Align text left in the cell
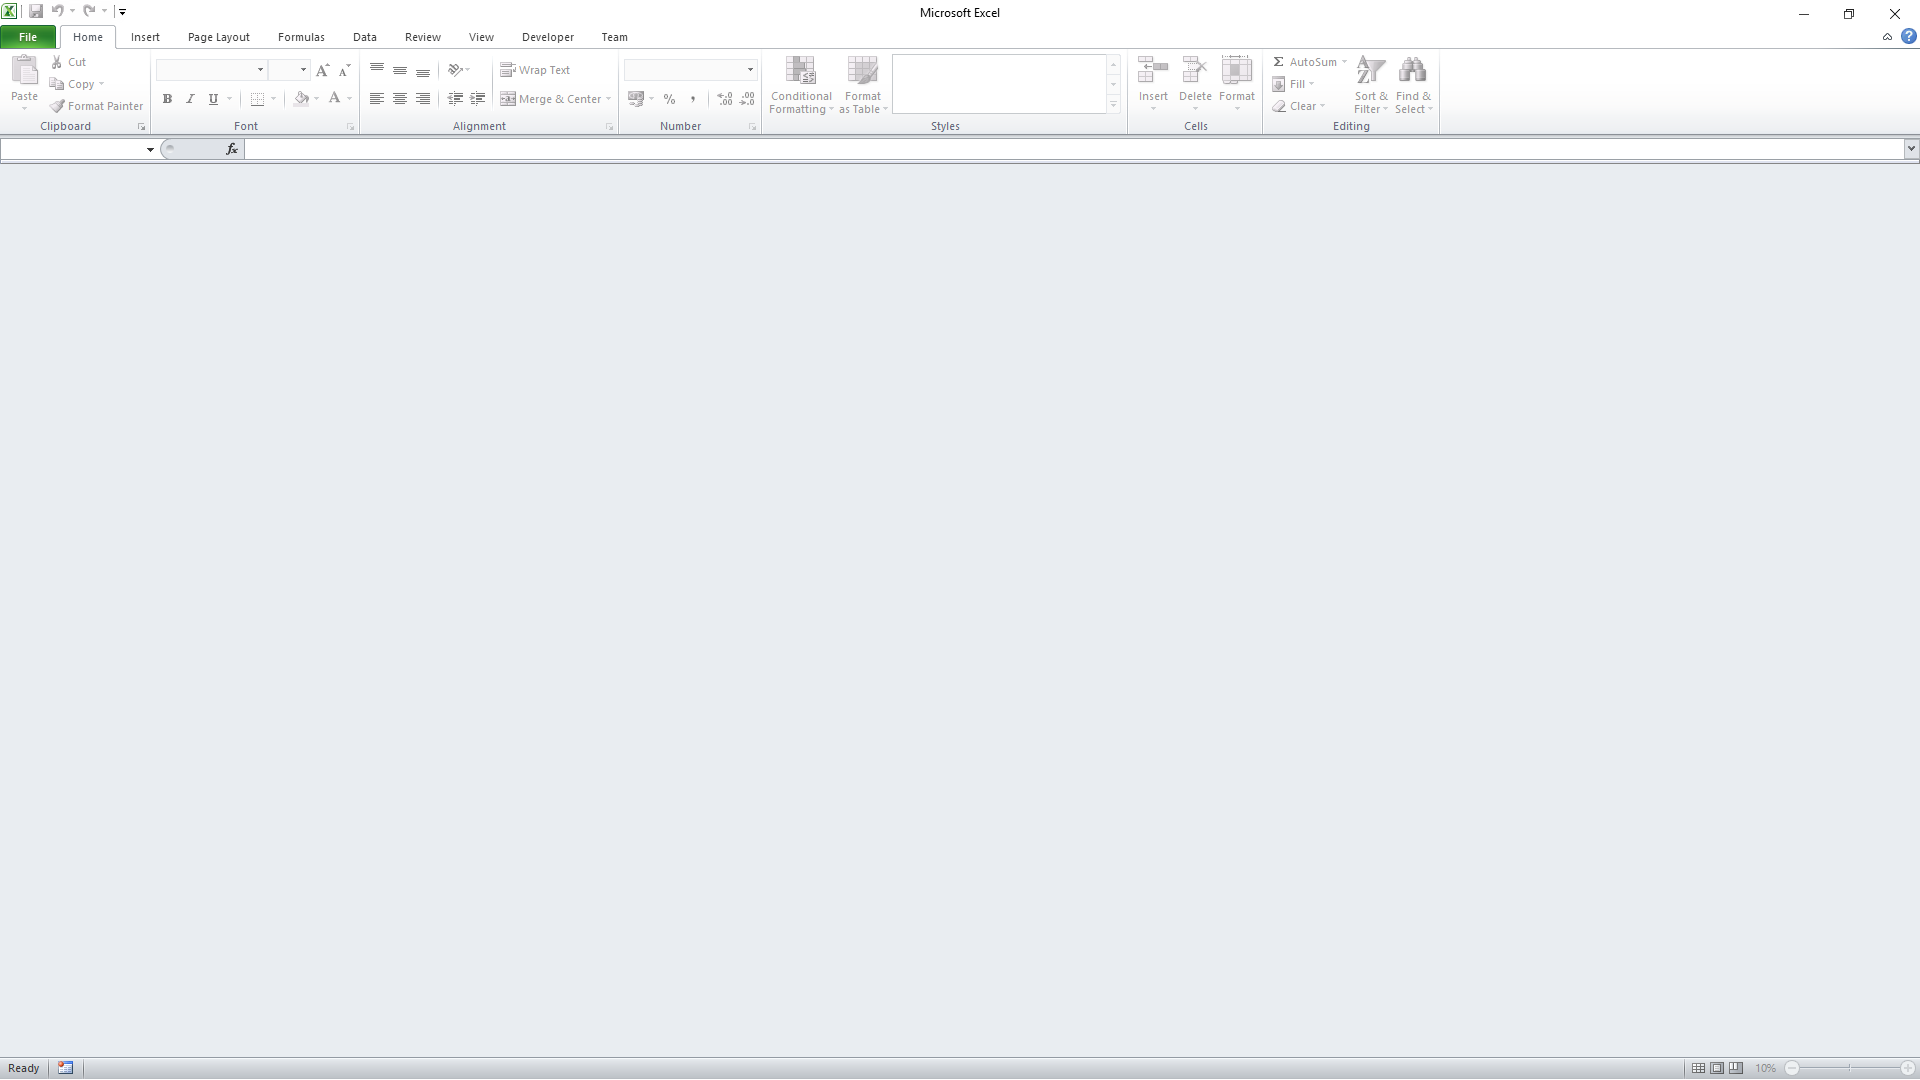This screenshot has height=1080, width=1920. click(377, 99)
